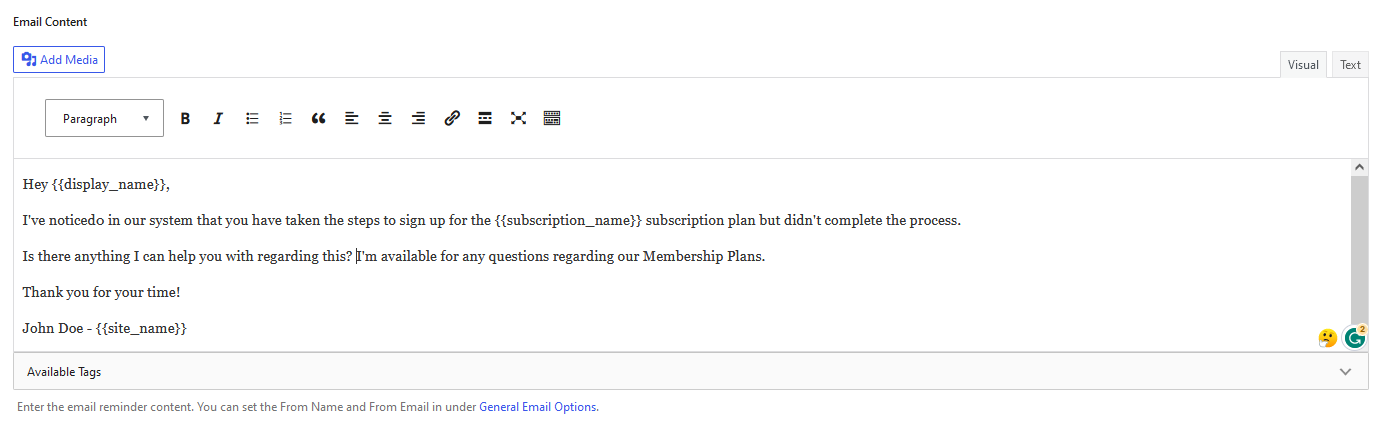
Task: Open the General Email Options link
Action: click(x=538, y=407)
